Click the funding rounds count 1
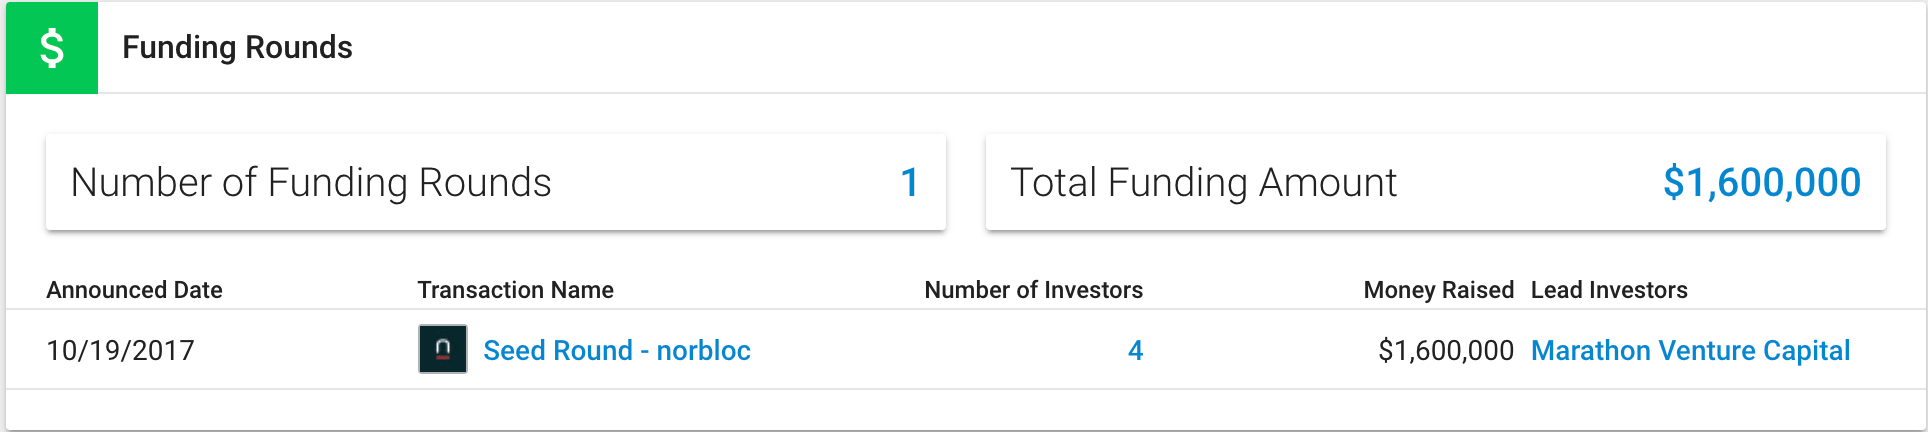 coord(909,182)
